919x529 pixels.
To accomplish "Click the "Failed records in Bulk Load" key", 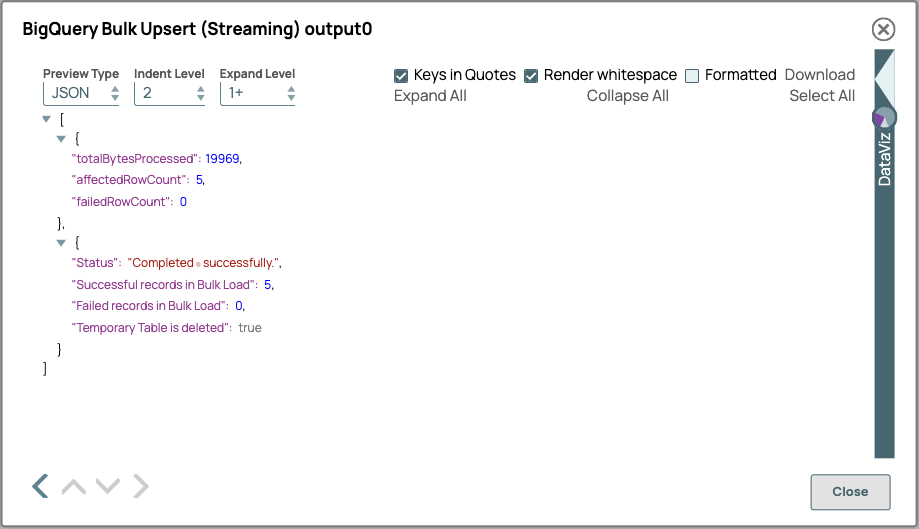I will point(149,306).
